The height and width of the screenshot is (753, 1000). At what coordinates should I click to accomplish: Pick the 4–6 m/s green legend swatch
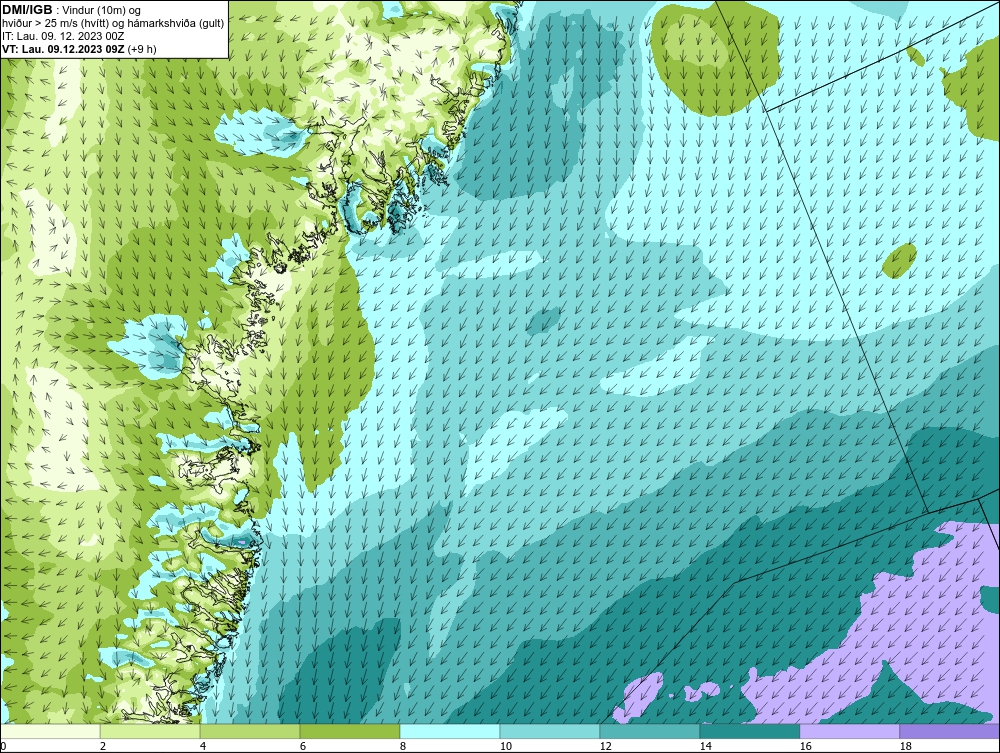[x=250, y=731]
